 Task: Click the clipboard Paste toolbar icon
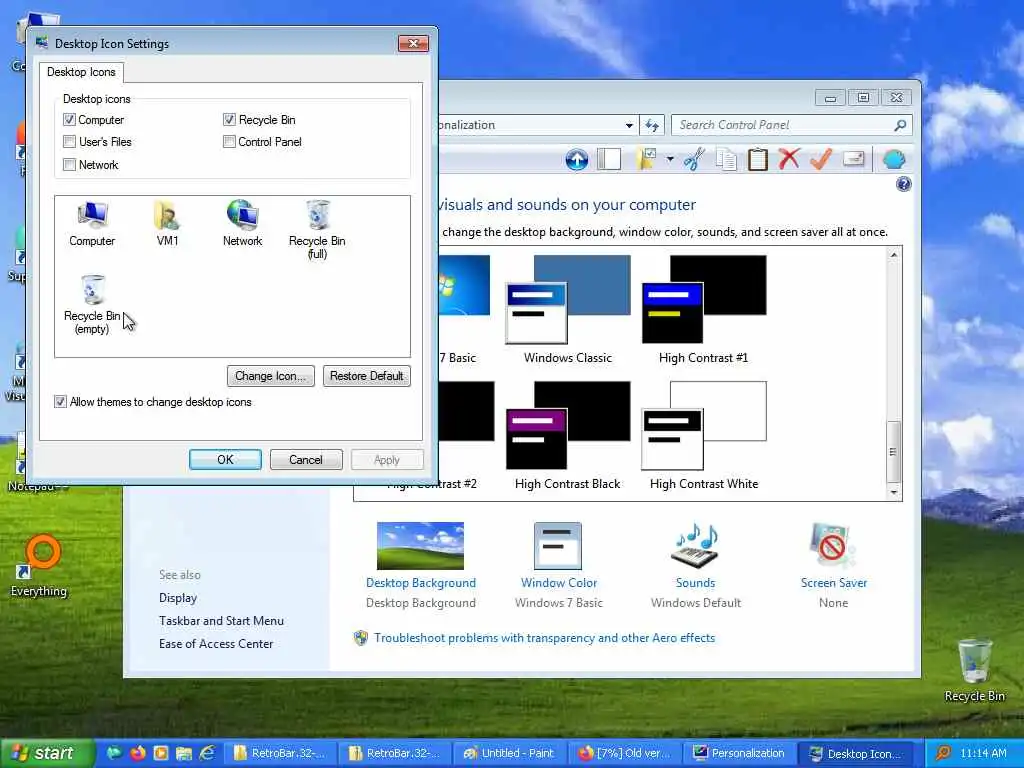coord(758,159)
